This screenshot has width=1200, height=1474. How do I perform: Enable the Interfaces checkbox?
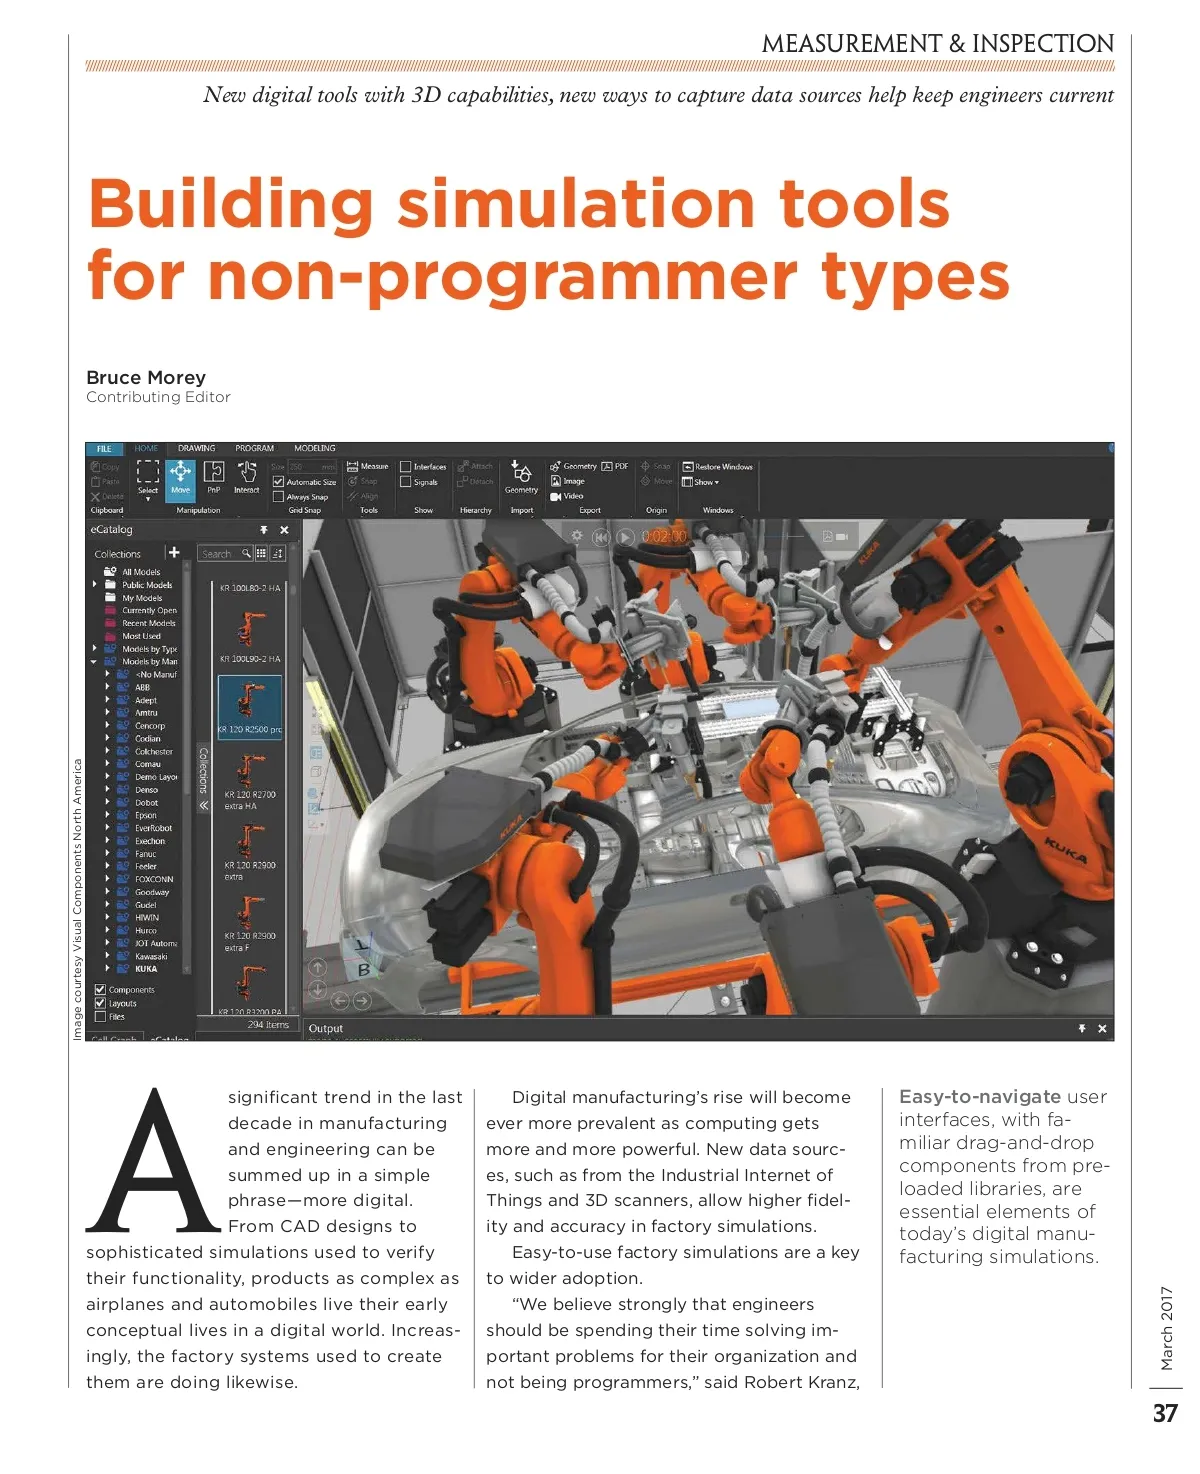pos(405,466)
